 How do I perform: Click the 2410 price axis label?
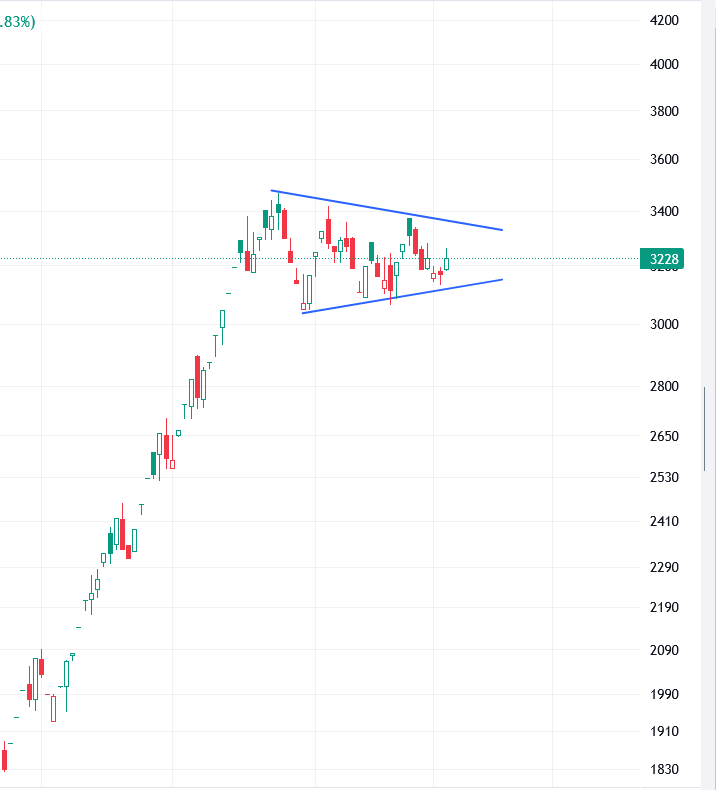pos(664,521)
